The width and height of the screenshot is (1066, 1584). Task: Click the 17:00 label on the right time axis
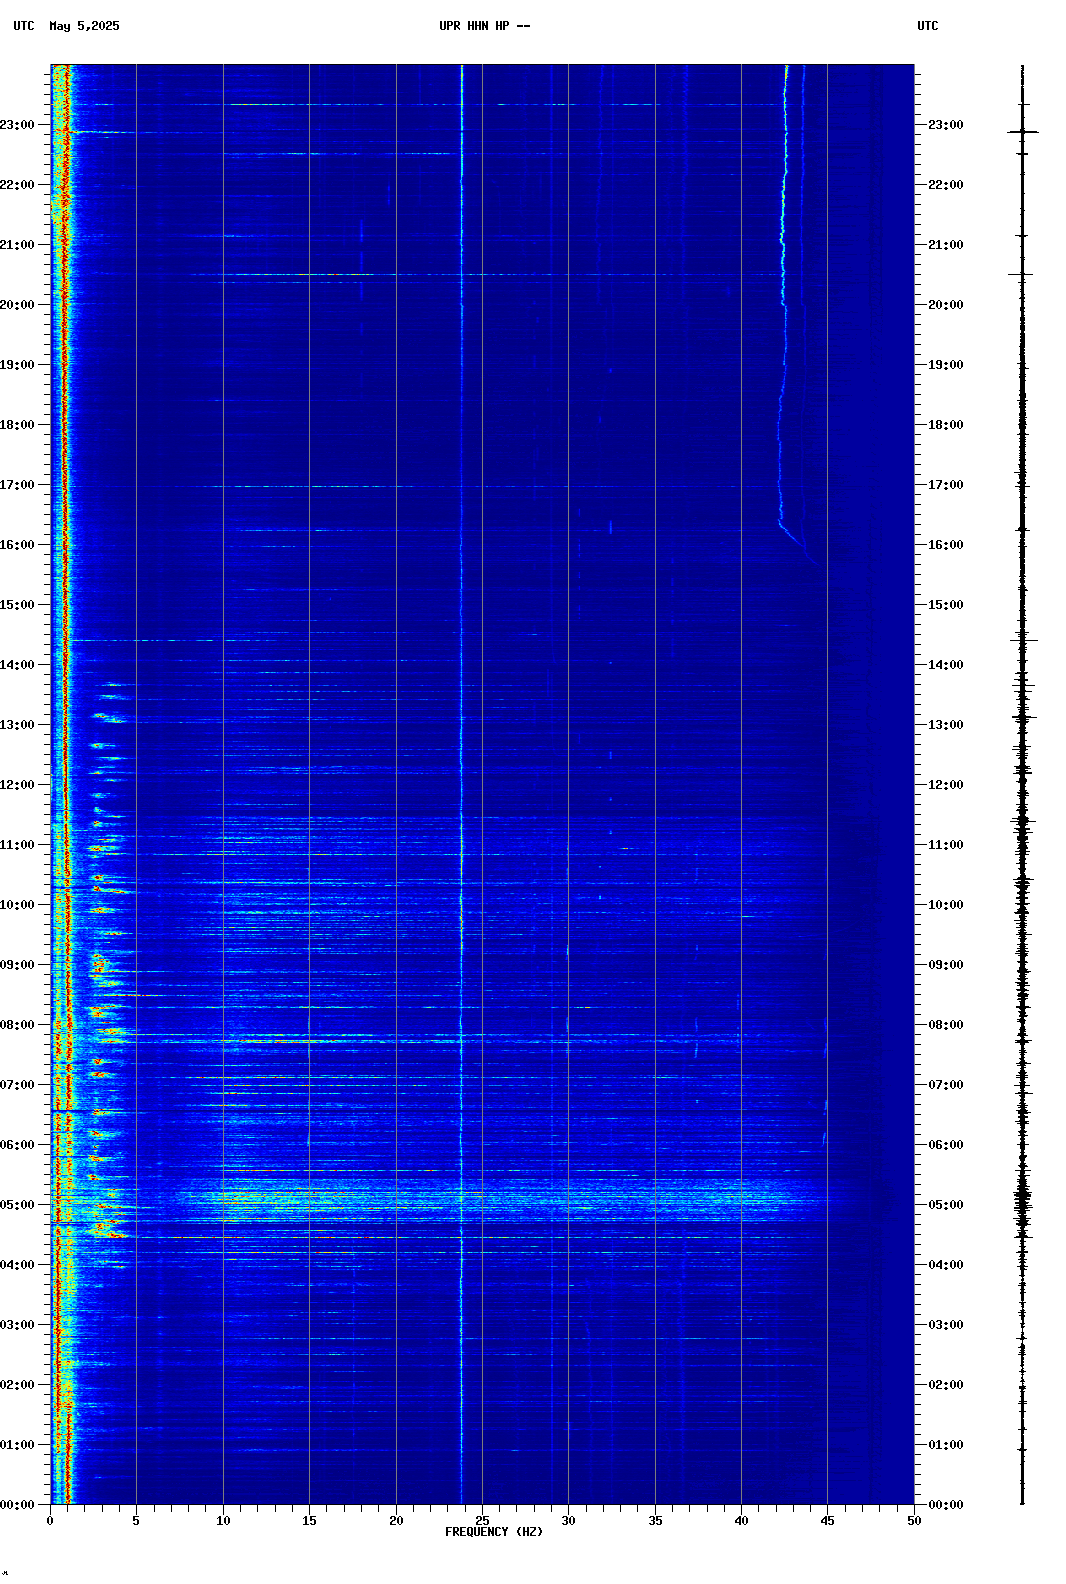(x=945, y=485)
